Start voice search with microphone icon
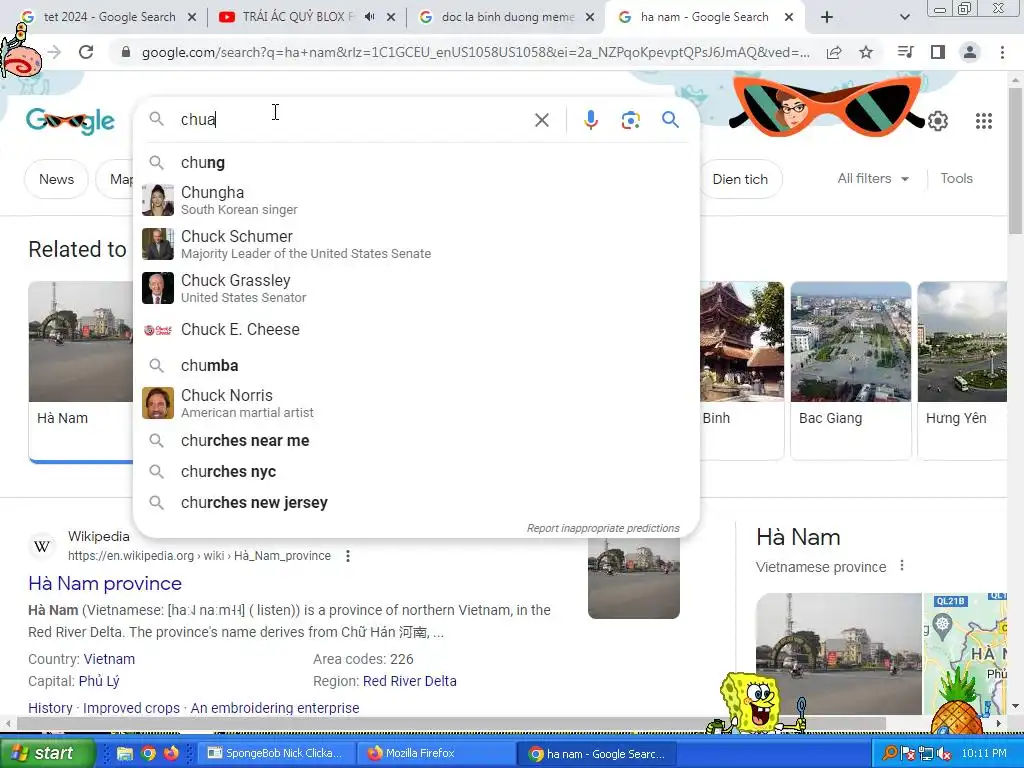The width and height of the screenshot is (1024, 768). coord(590,120)
